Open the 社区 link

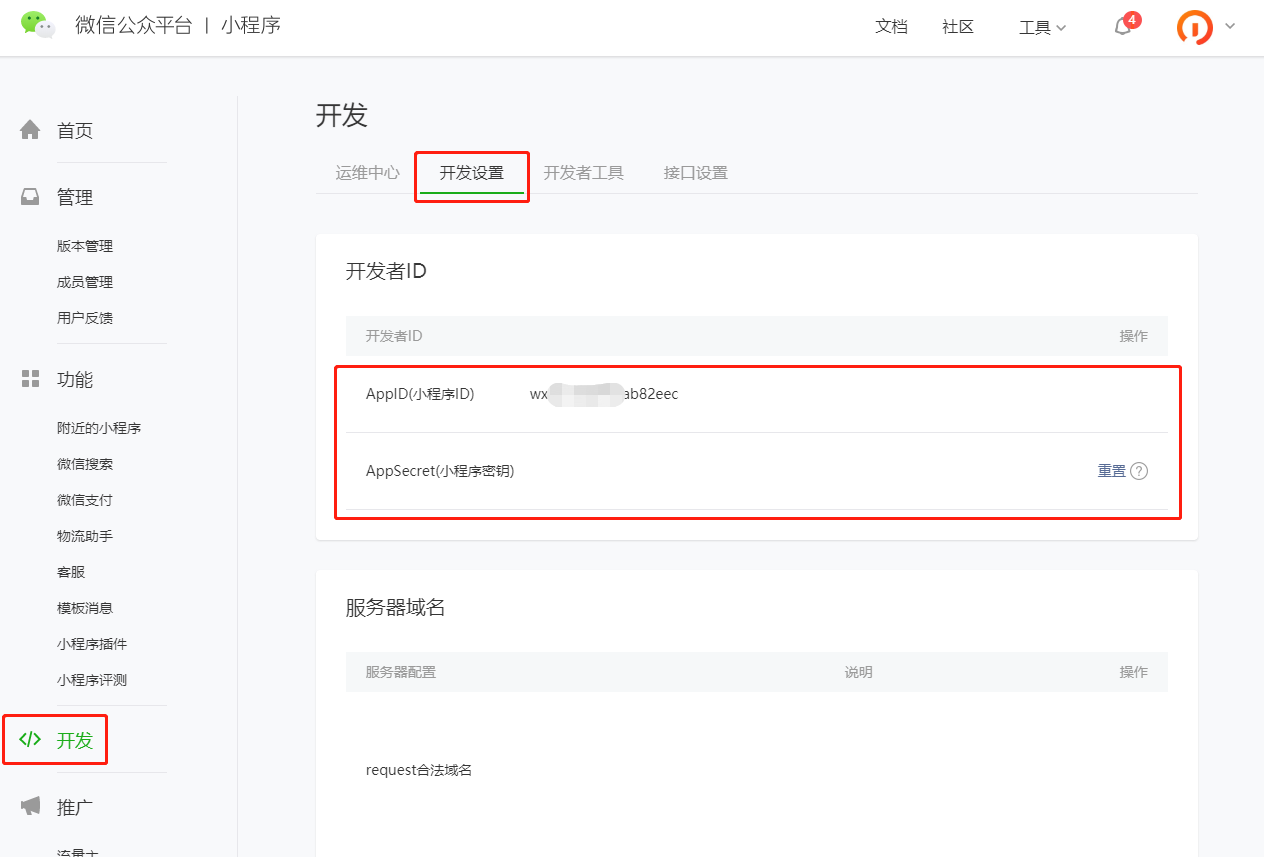(958, 27)
